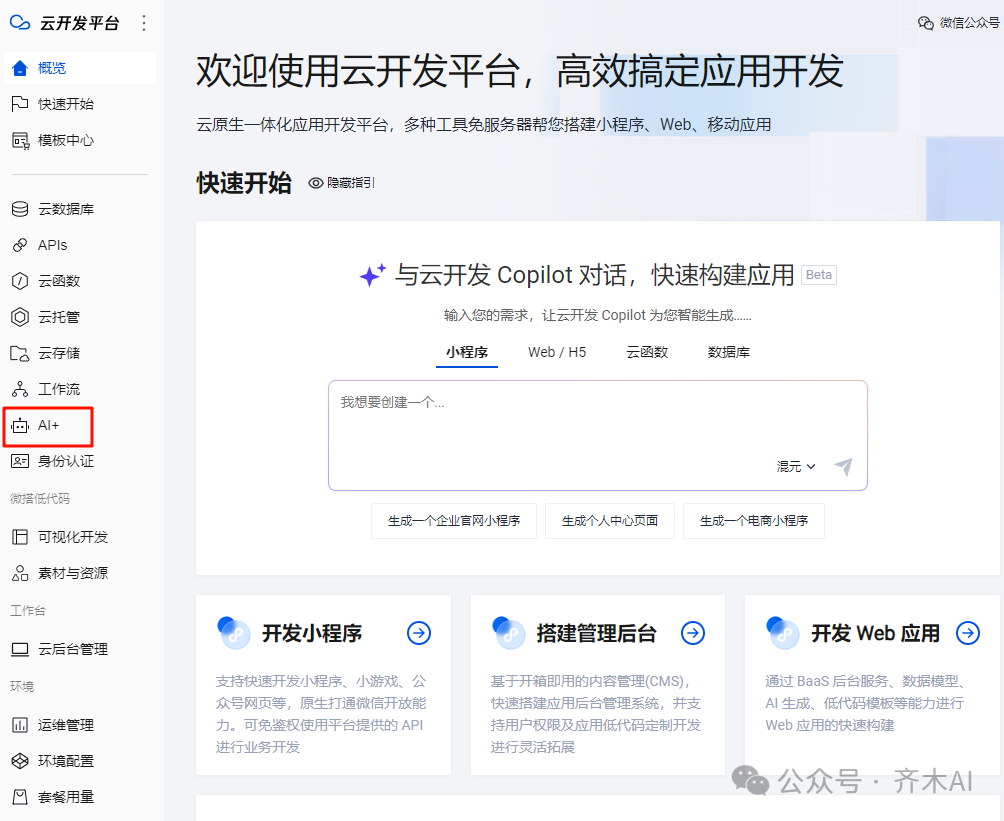Toggle 隐藏指引 eye icon
This screenshot has height=821, width=1004.
tap(316, 183)
